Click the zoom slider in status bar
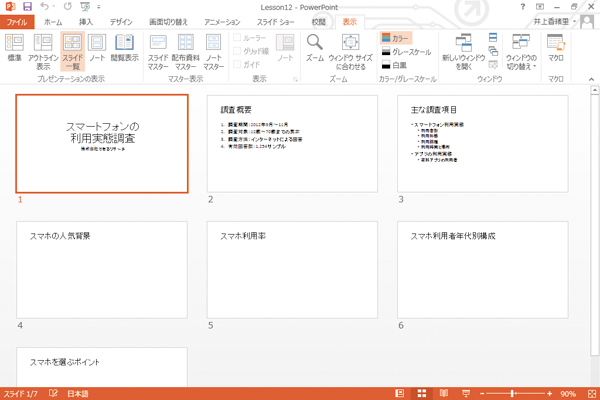The image size is (600, 400). point(513,393)
